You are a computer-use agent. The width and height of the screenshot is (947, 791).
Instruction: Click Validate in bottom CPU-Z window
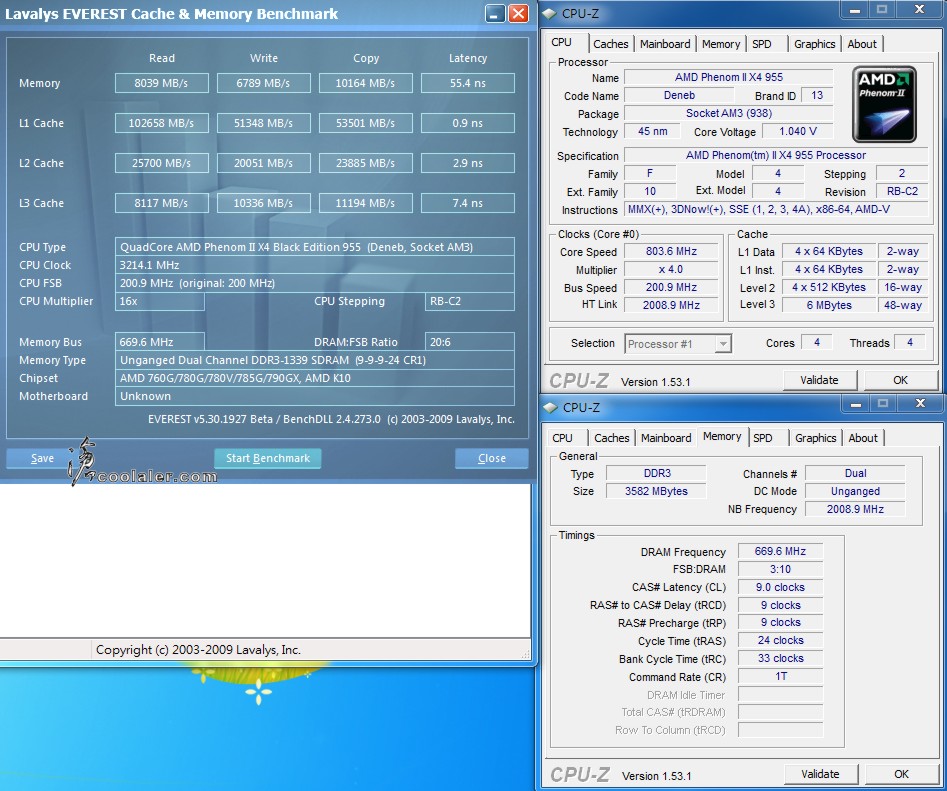pyautogui.click(x=820, y=774)
